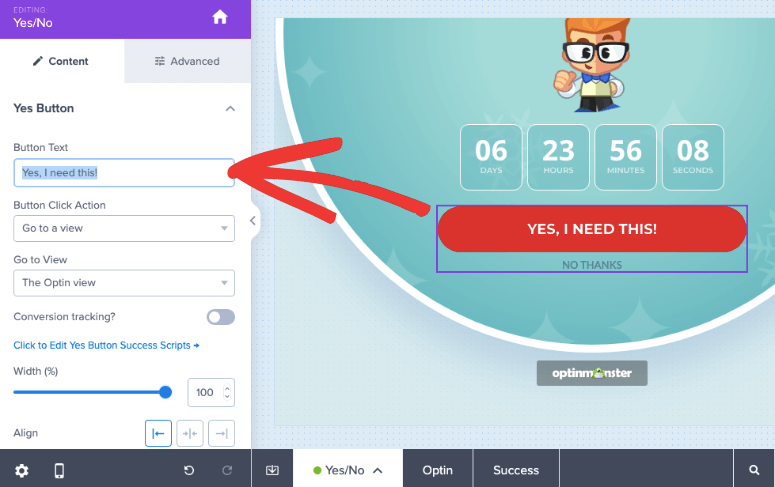Select the countdown Hours box

[558, 157]
